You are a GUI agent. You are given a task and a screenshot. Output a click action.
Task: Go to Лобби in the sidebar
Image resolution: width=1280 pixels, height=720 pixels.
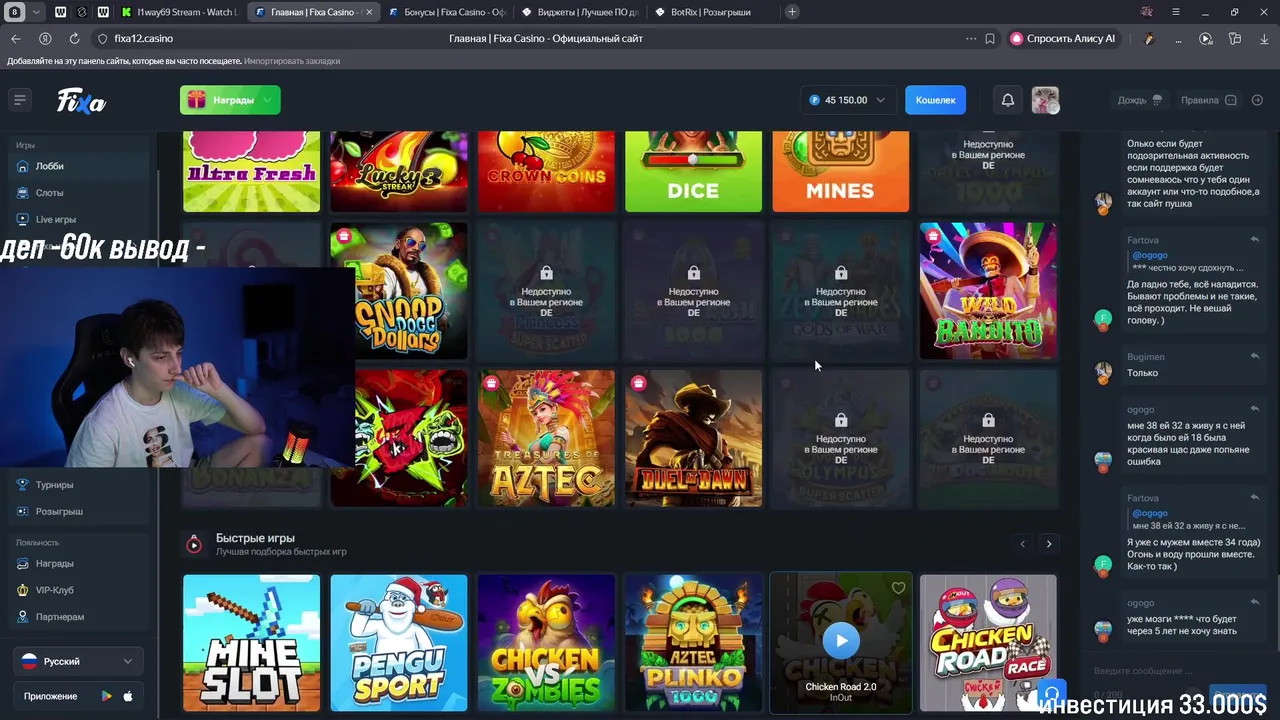[80, 166]
